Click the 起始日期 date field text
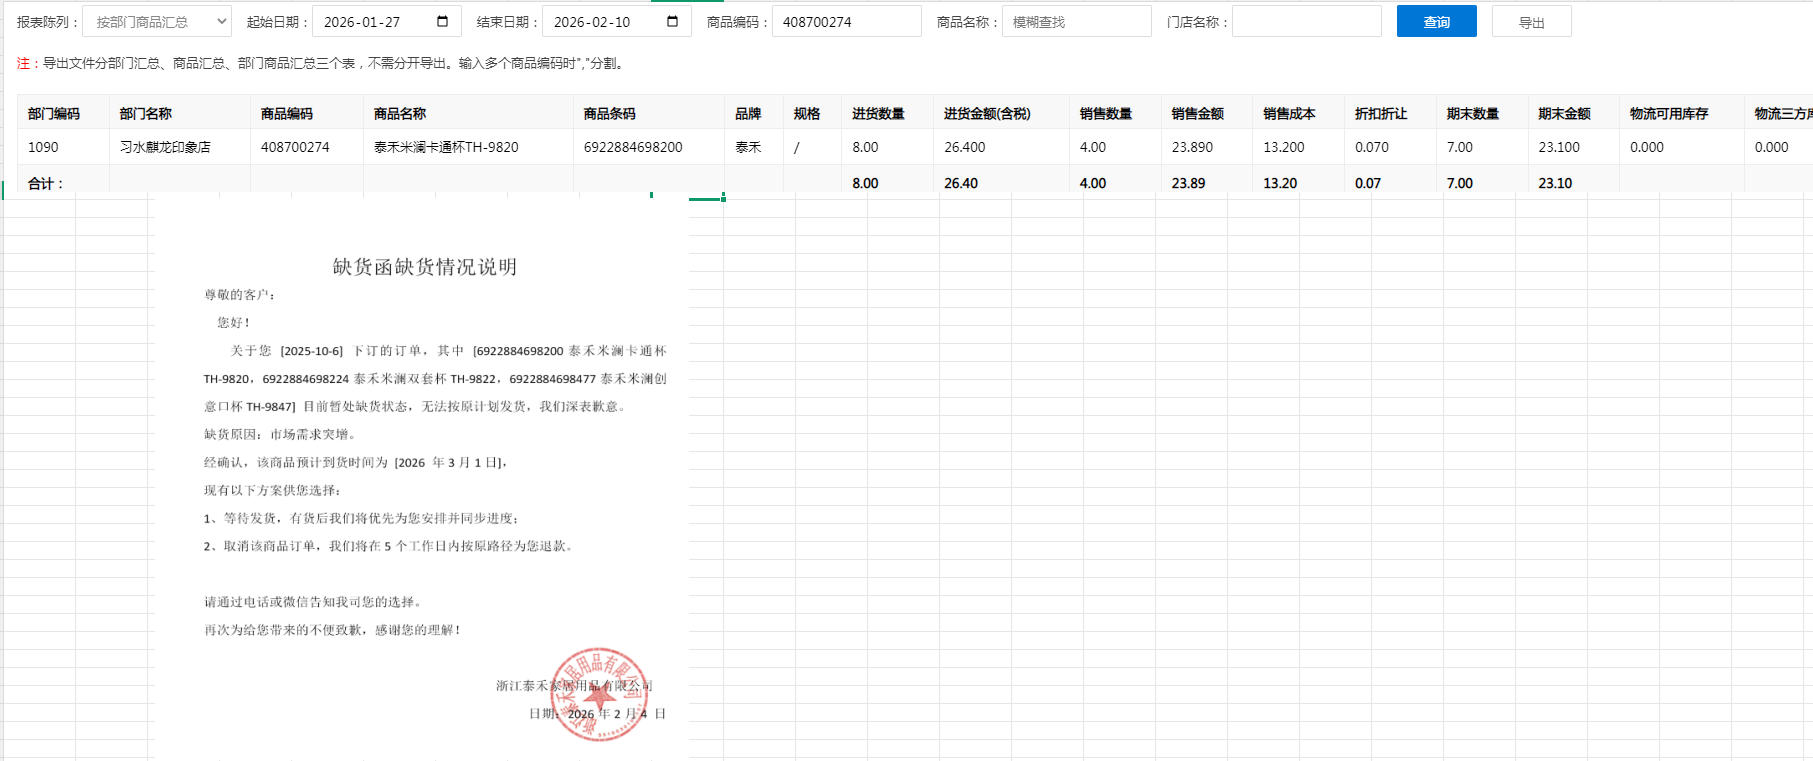Screen dimensions: 1813x761 point(362,22)
